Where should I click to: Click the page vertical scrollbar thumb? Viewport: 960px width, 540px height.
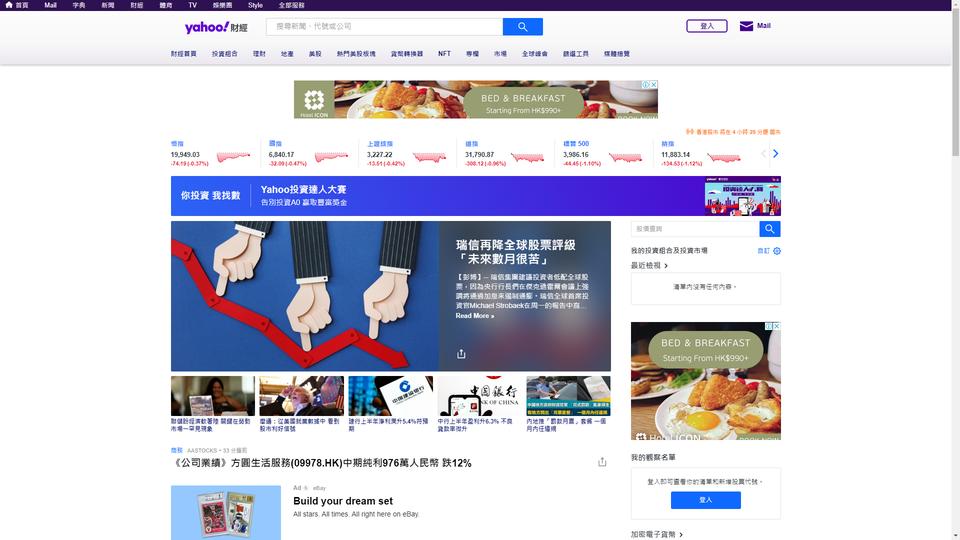[x=955, y=83]
